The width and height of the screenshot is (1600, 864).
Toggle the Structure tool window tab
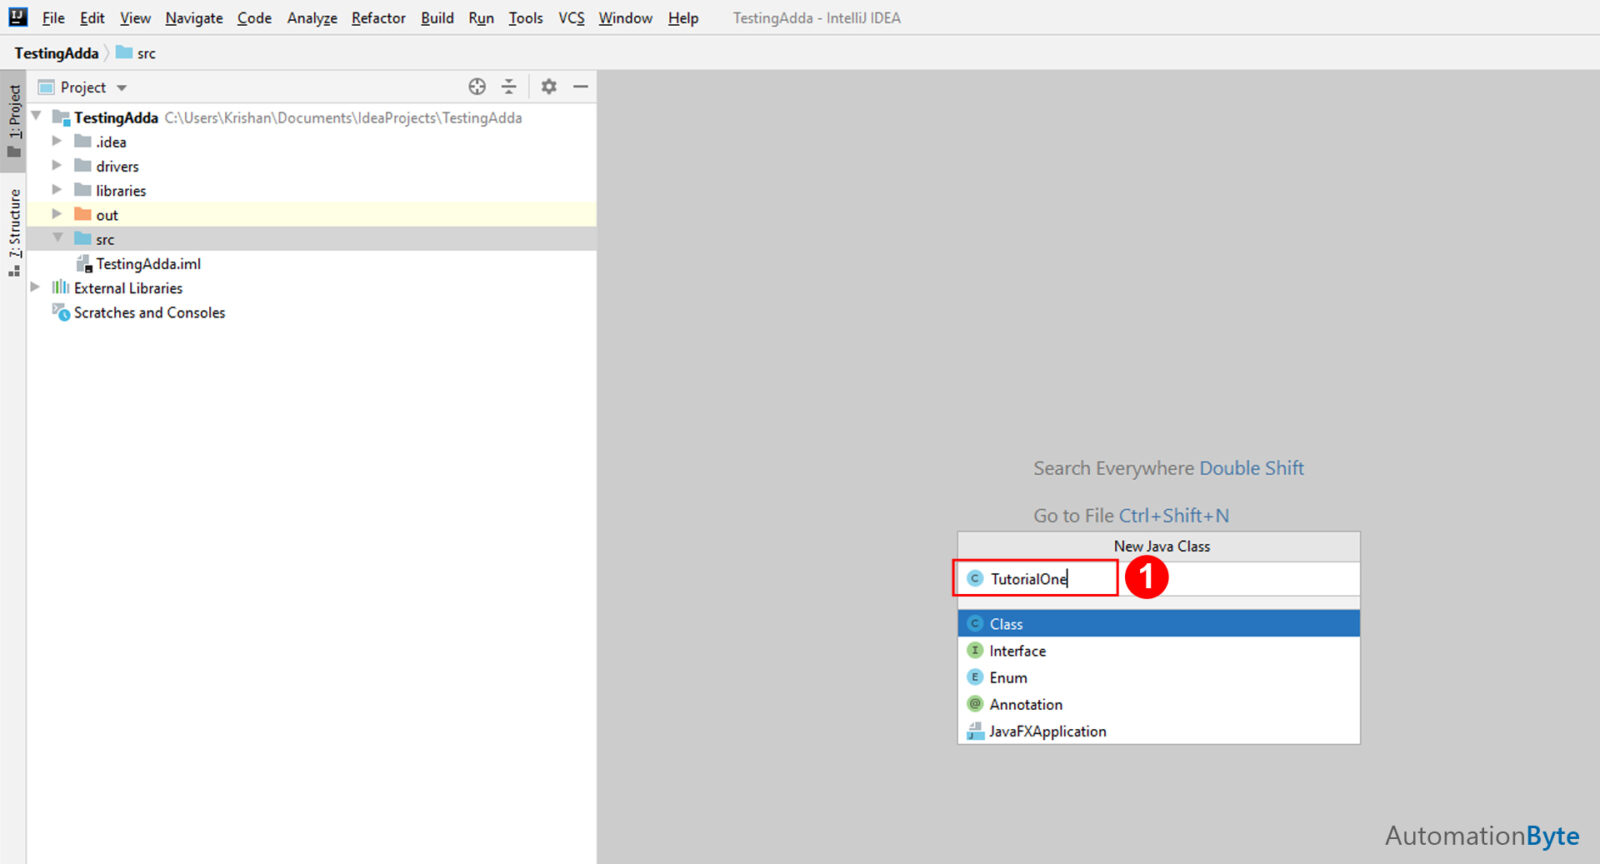14,231
